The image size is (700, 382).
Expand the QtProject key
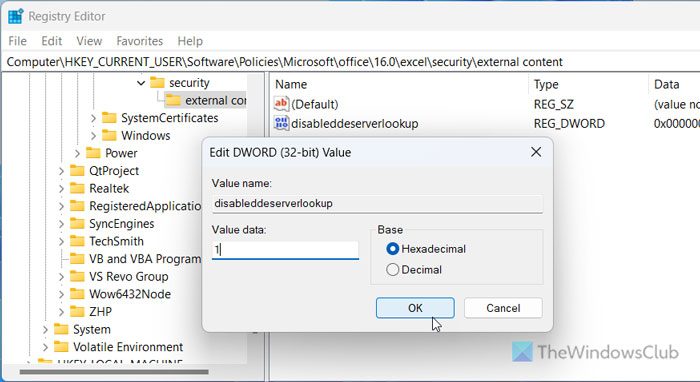pos(61,171)
